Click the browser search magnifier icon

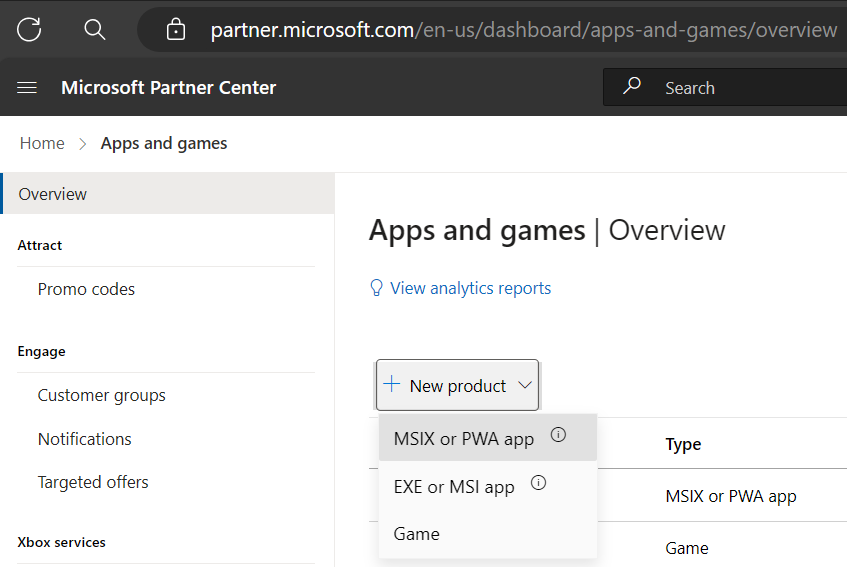click(95, 29)
